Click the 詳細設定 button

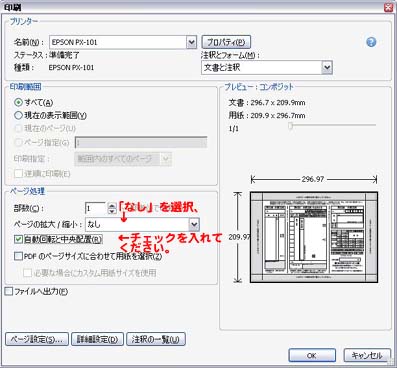(97, 339)
